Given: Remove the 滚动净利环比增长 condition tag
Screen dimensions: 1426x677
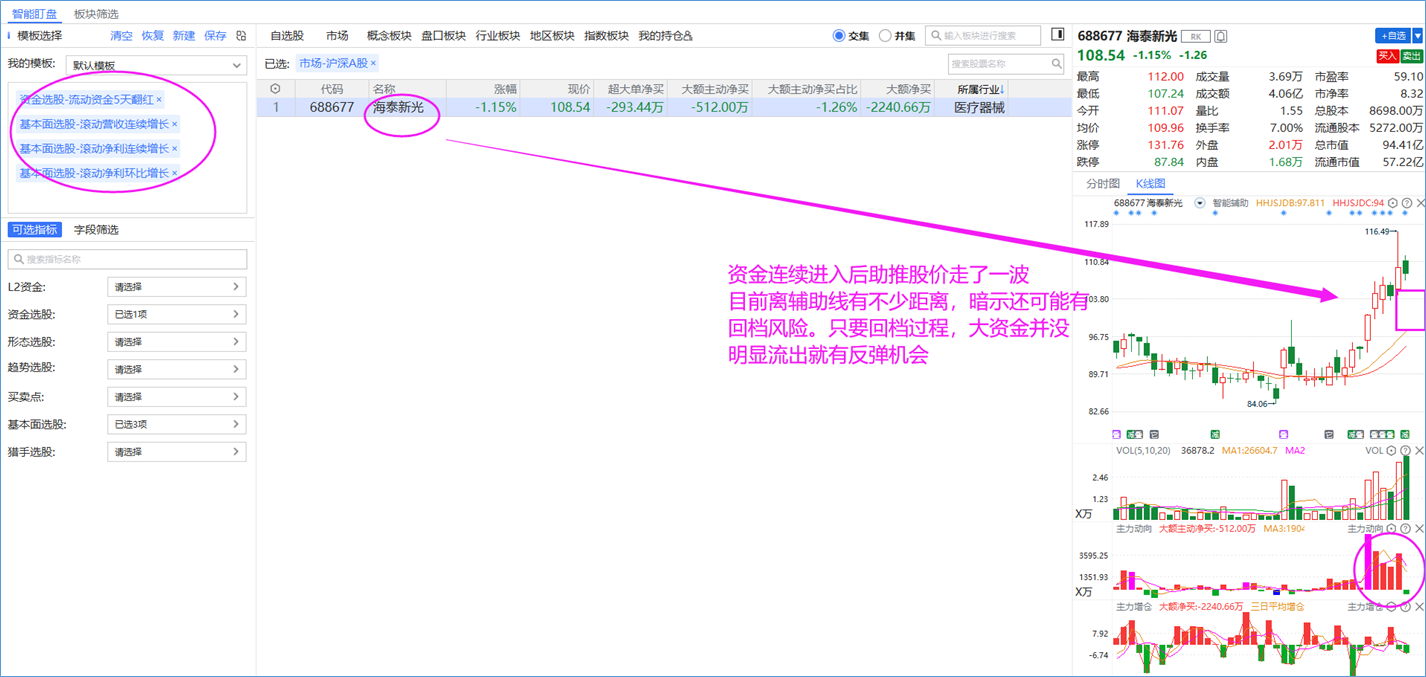Looking at the screenshot, I should (175, 173).
